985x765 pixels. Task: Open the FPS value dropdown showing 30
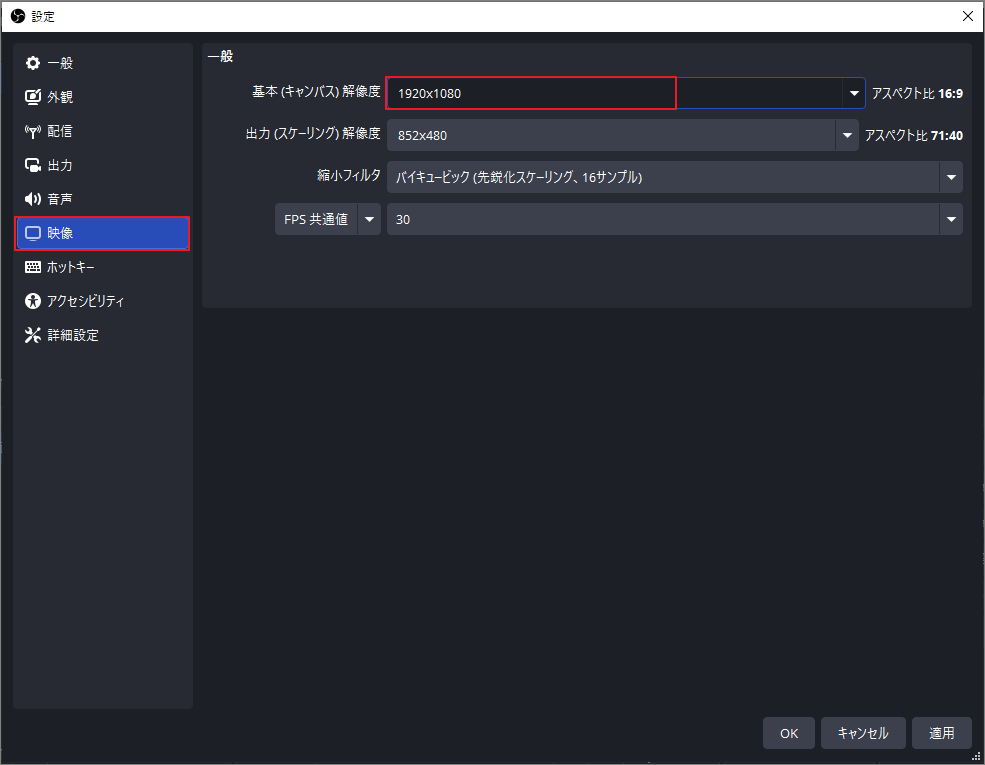pyautogui.click(x=951, y=219)
